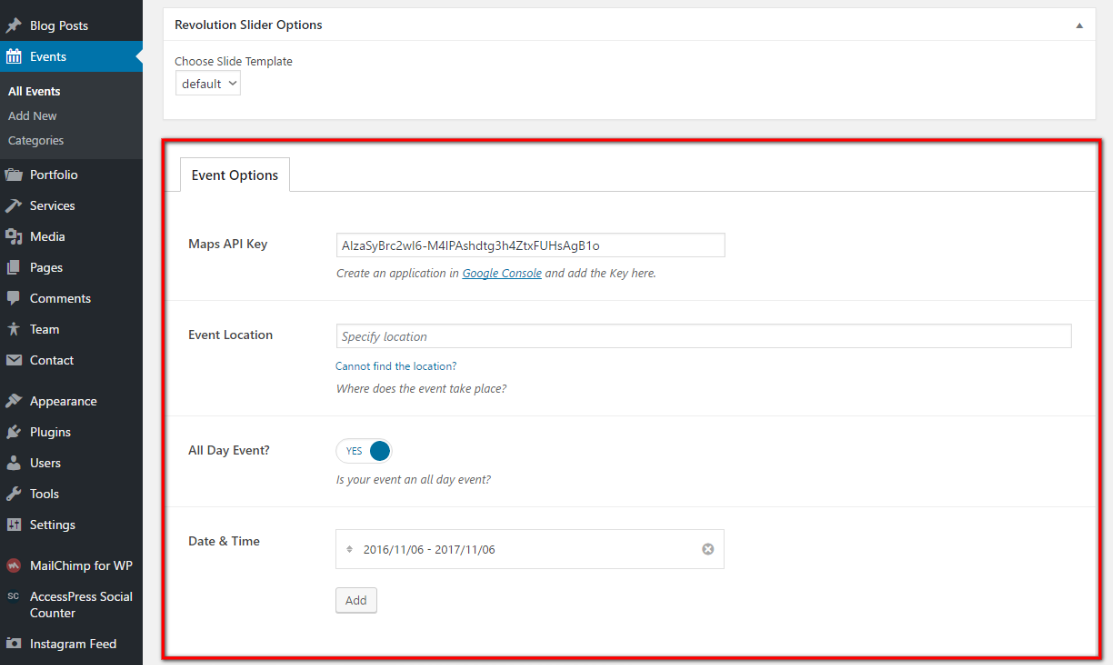Click the Comments speech bubble icon
Viewport: 1113px width, 665px height.
pos(14,299)
